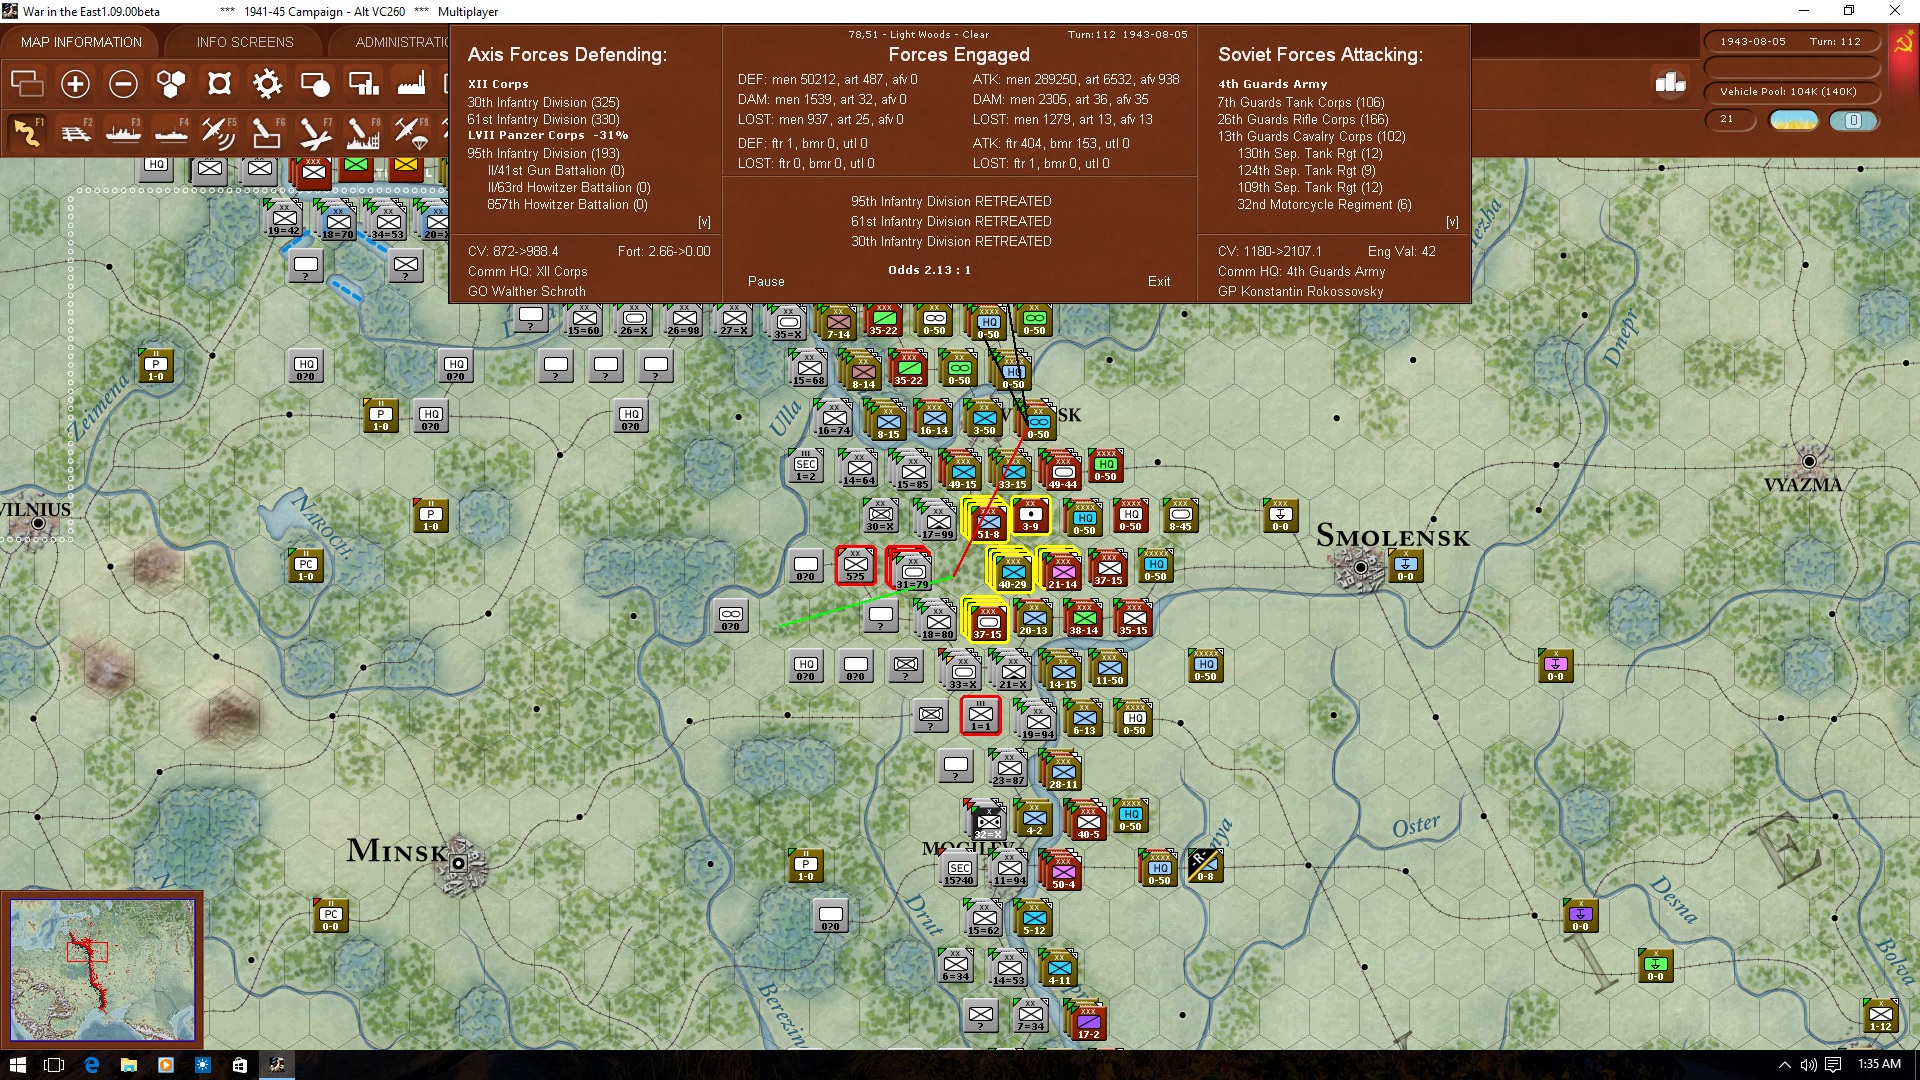The width and height of the screenshot is (1920, 1080).
Task: Select the Soviet unit counter 8-45
Action: point(1180,517)
